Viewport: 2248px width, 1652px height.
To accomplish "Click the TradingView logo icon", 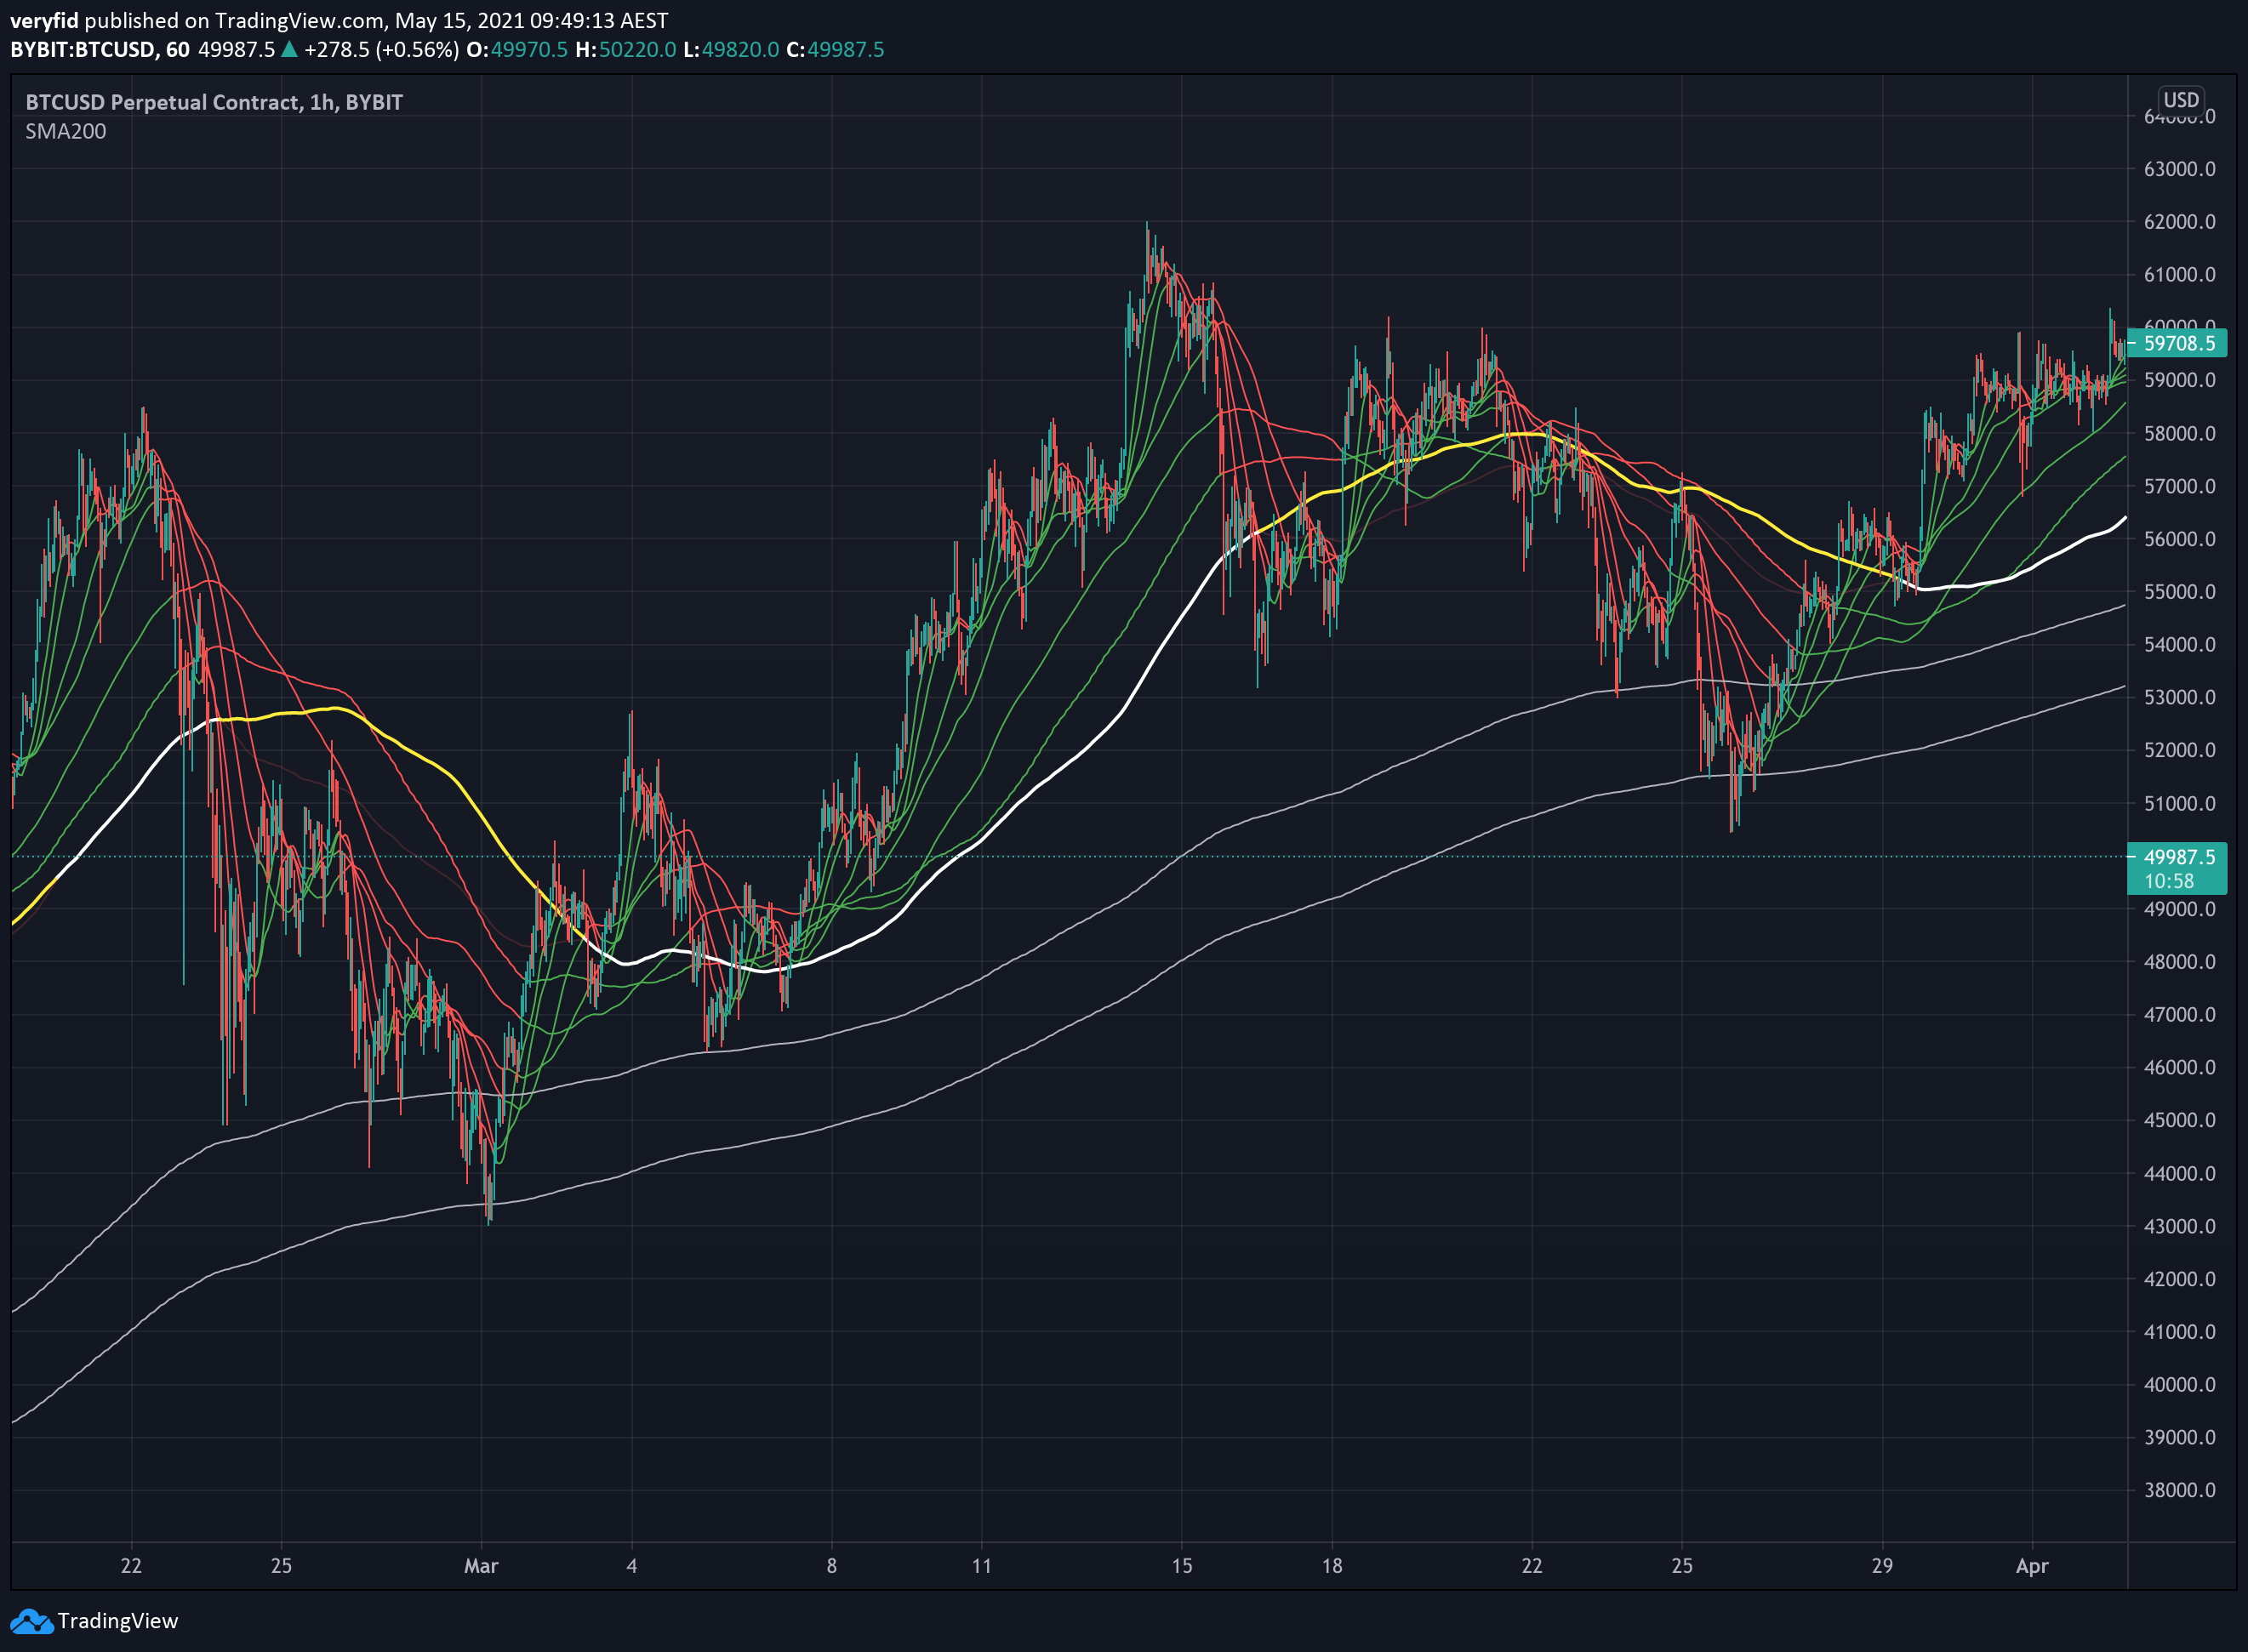I will (31, 1621).
